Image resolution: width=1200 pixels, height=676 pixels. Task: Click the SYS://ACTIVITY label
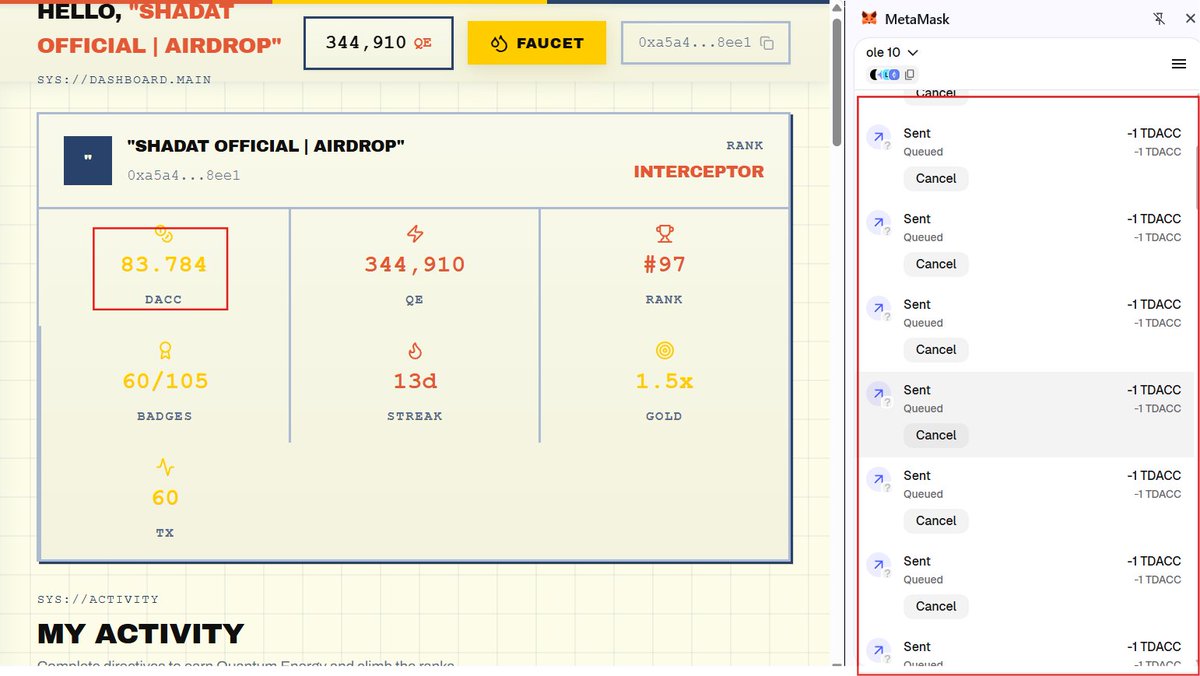click(98, 599)
